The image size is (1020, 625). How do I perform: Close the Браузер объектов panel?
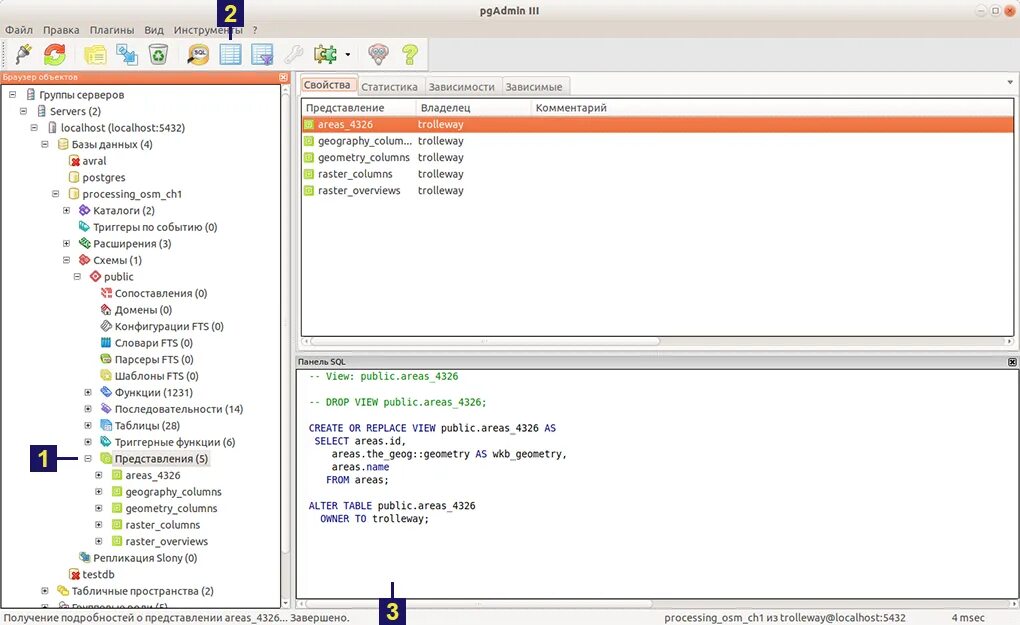(x=283, y=77)
